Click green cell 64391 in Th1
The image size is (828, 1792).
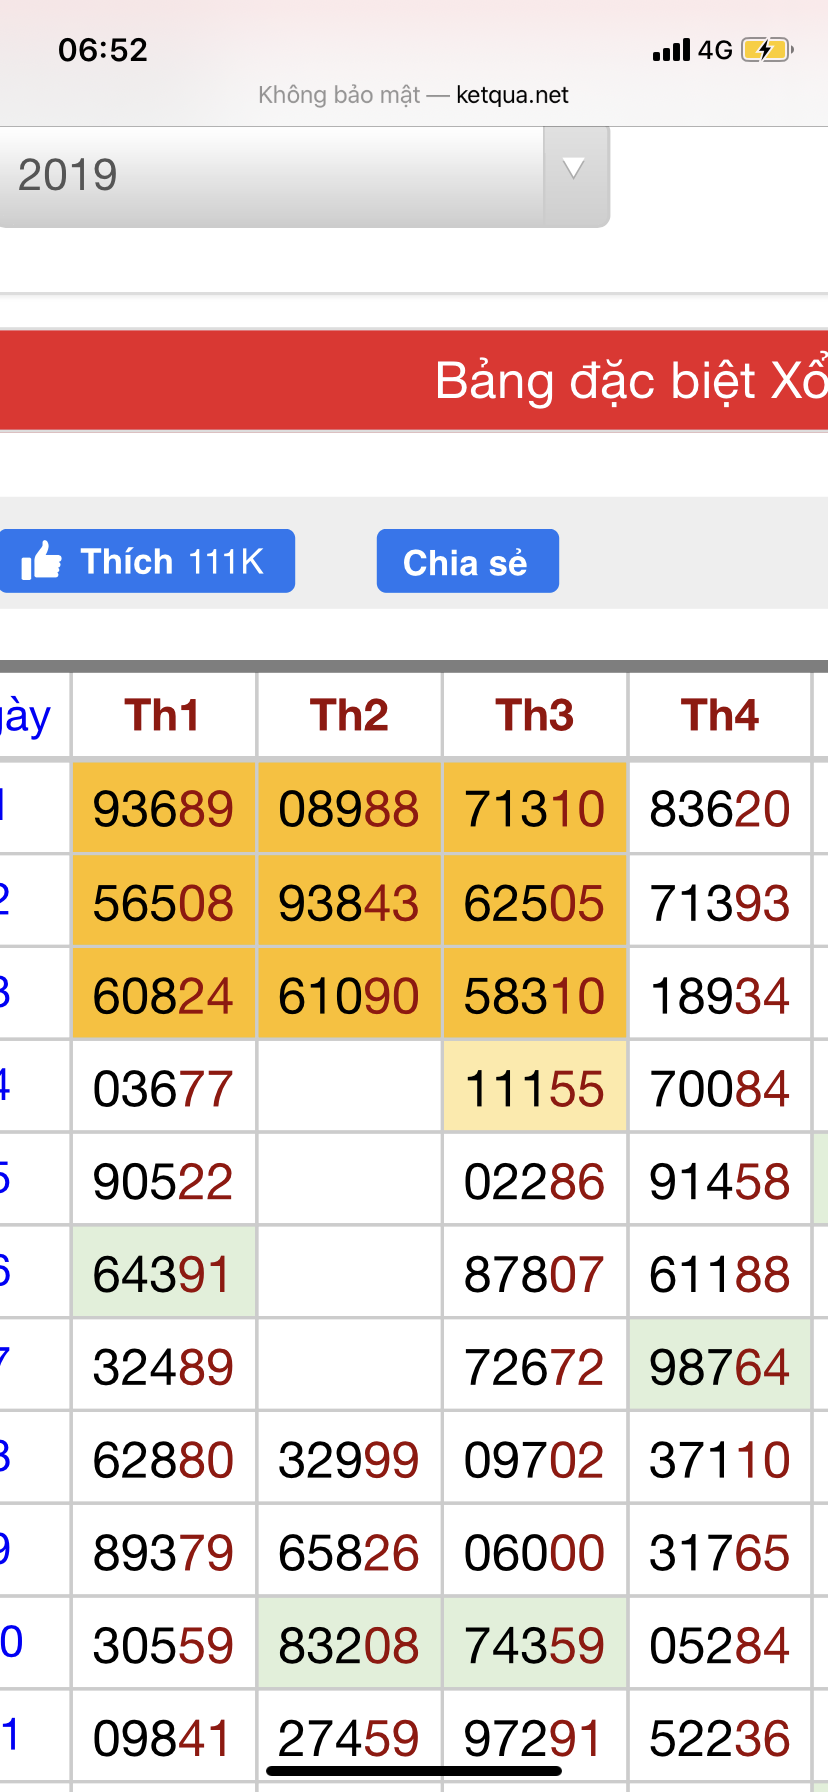click(x=163, y=1274)
